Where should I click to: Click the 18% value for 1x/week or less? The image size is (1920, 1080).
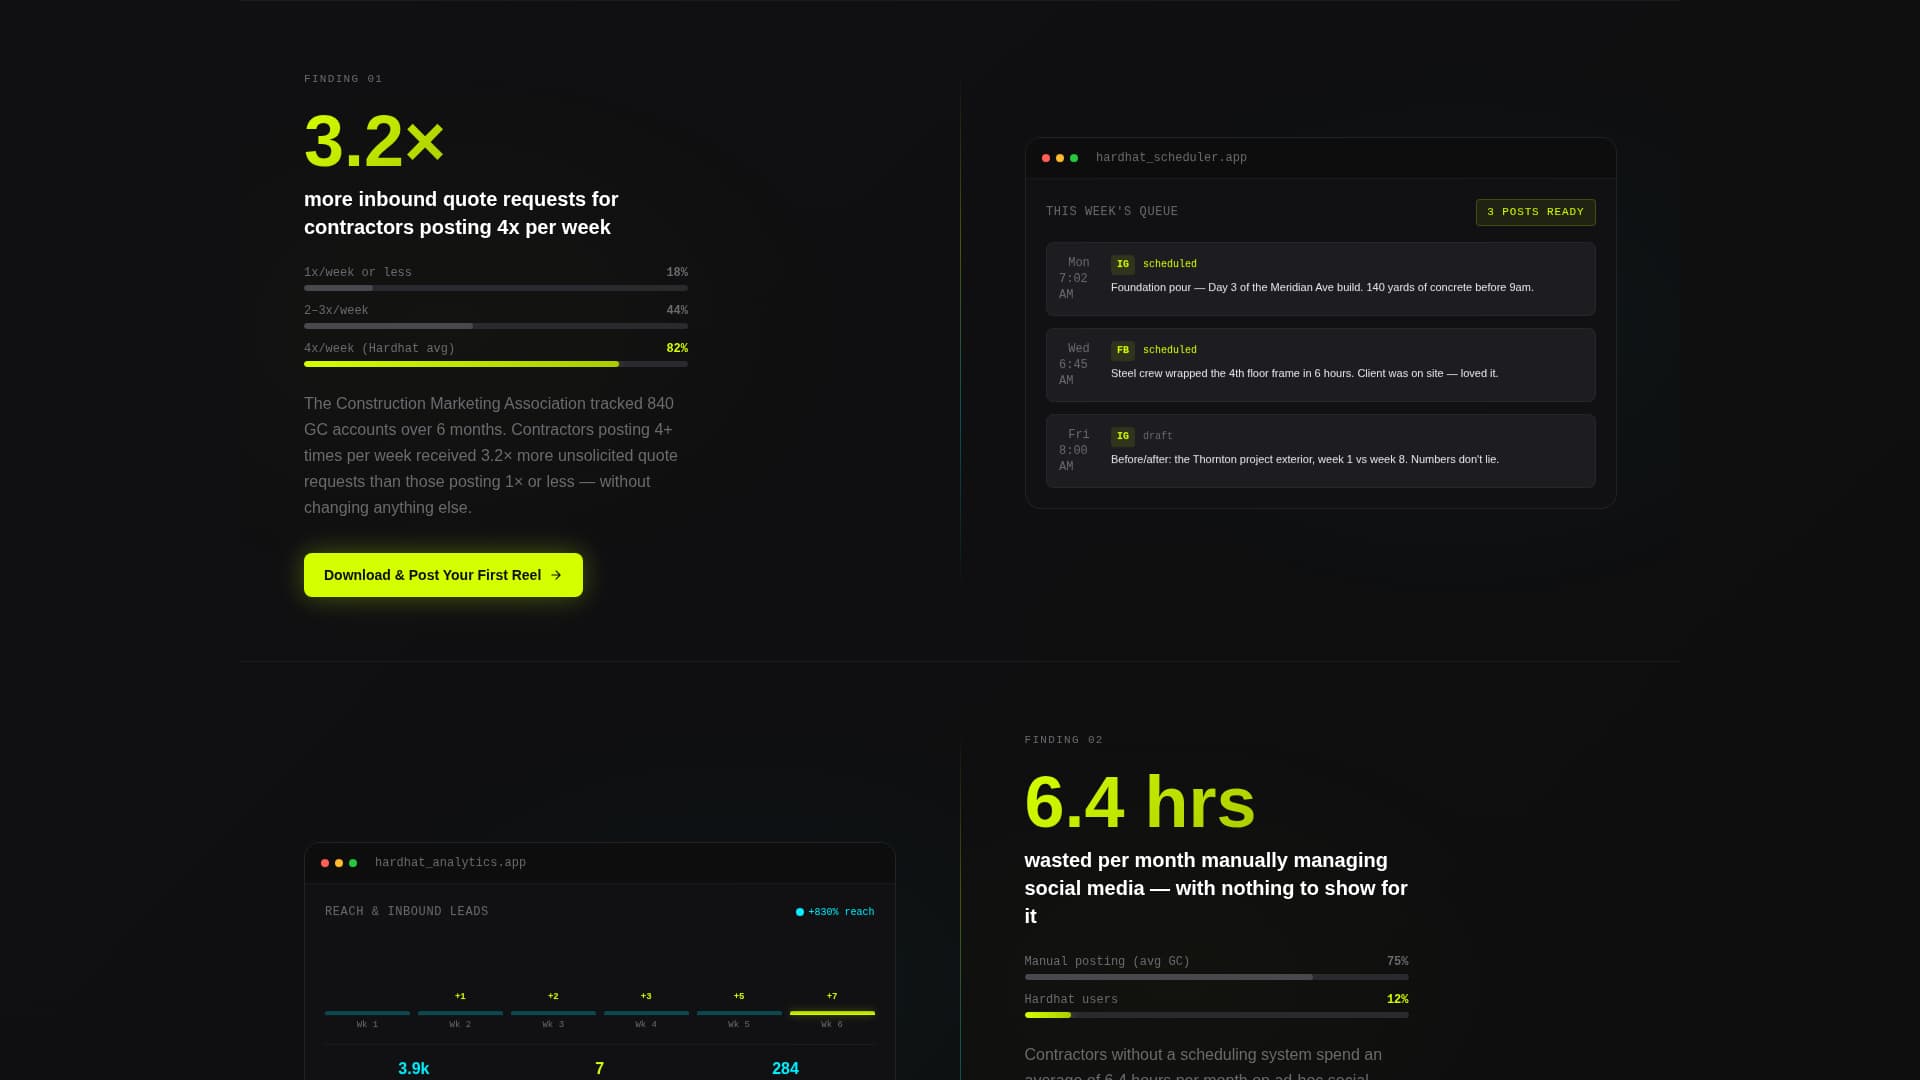pyautogui.click(x=677, y=272)
